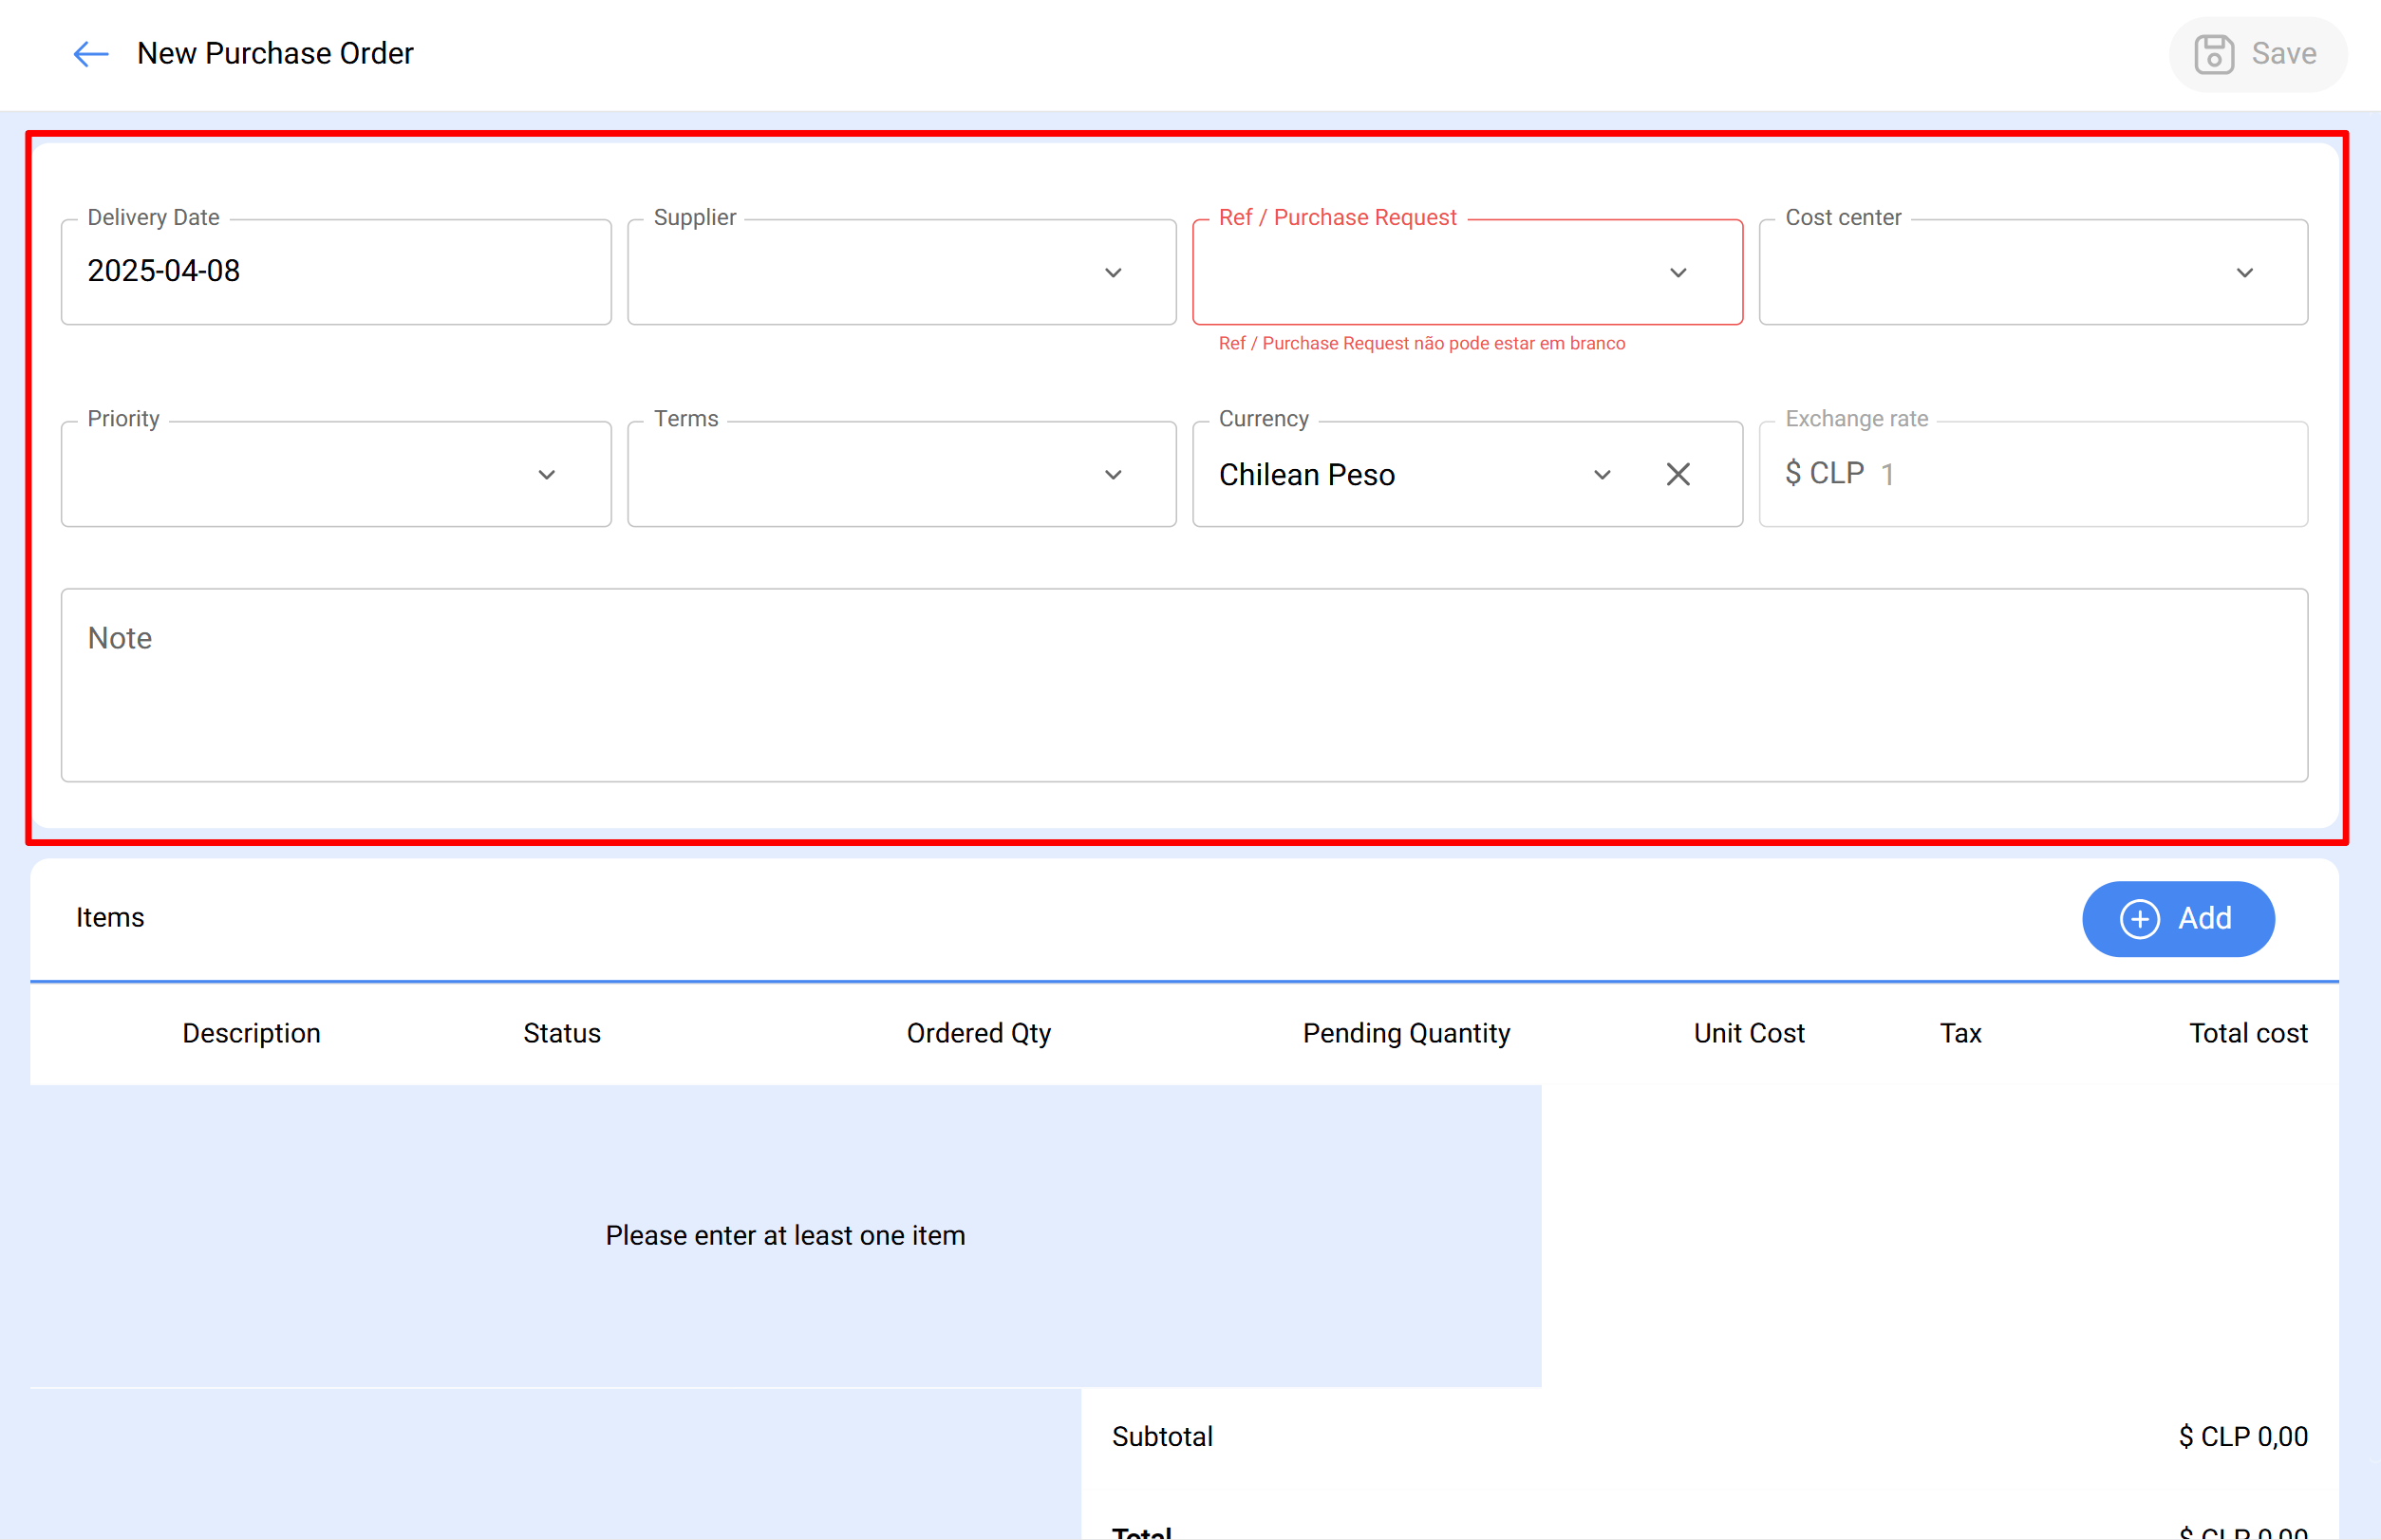
Task: Click the 'Please enter at least one item' message
Action: (785, 1236)
